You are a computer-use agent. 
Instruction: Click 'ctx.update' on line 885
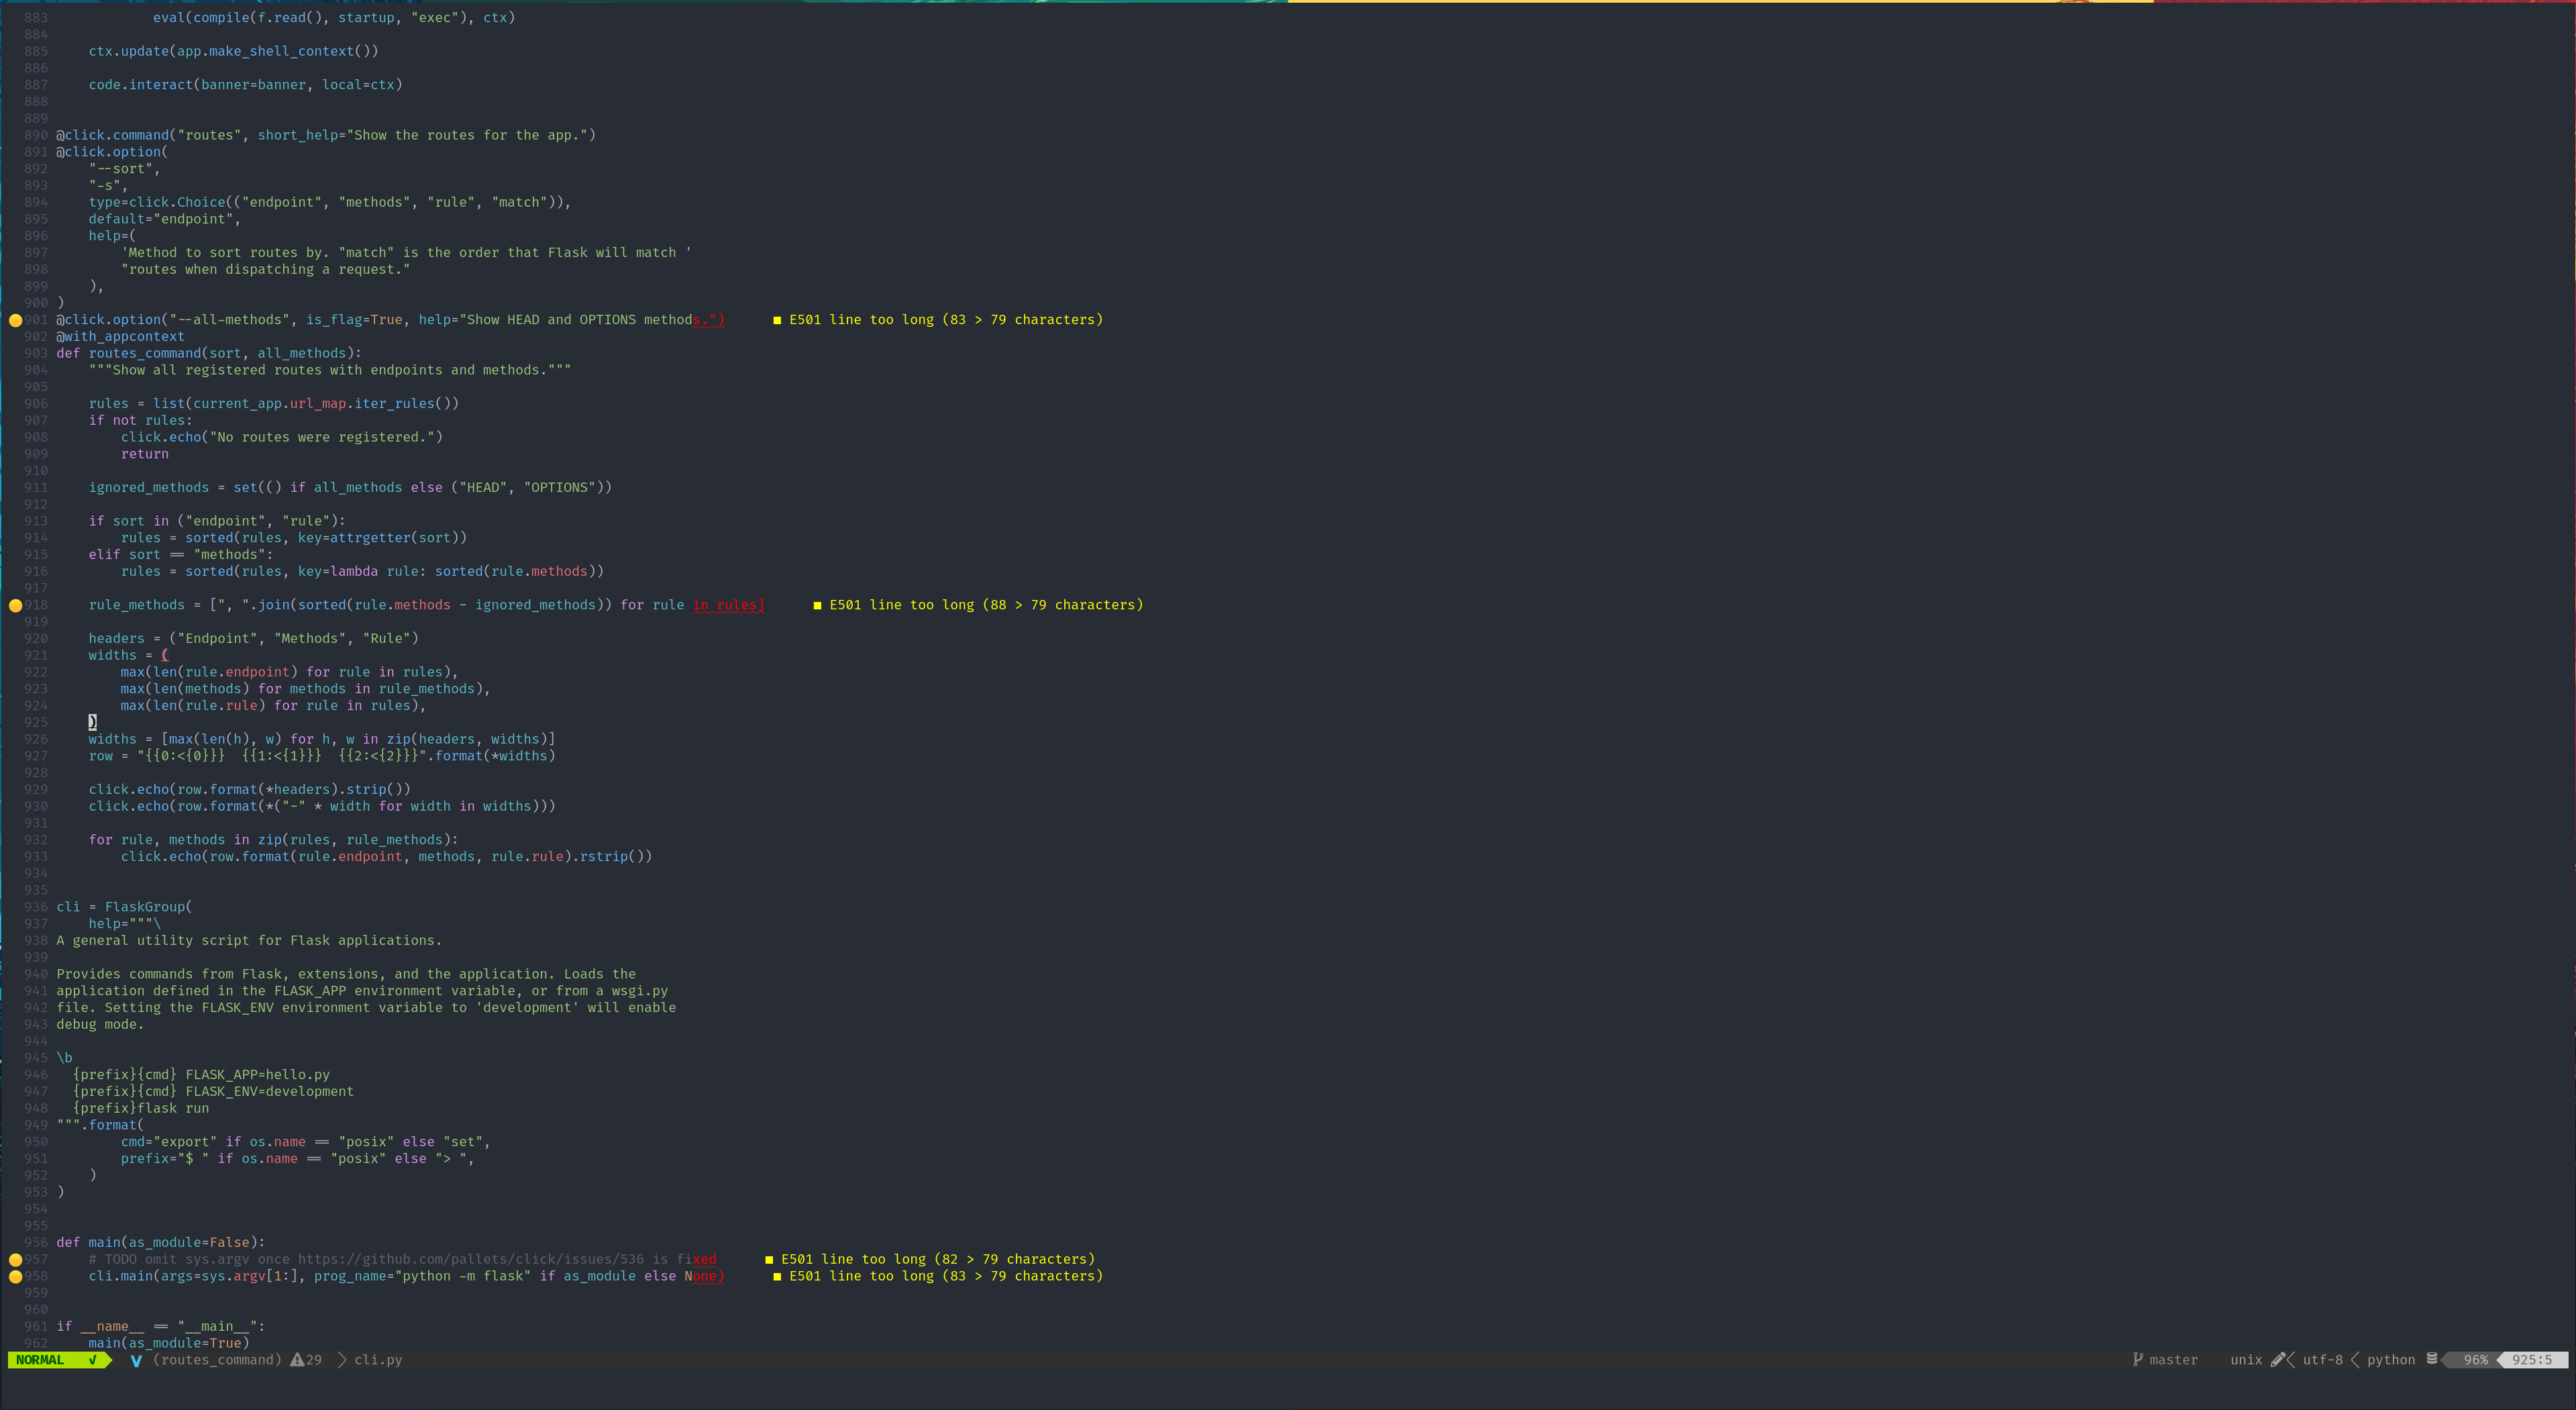129,51
